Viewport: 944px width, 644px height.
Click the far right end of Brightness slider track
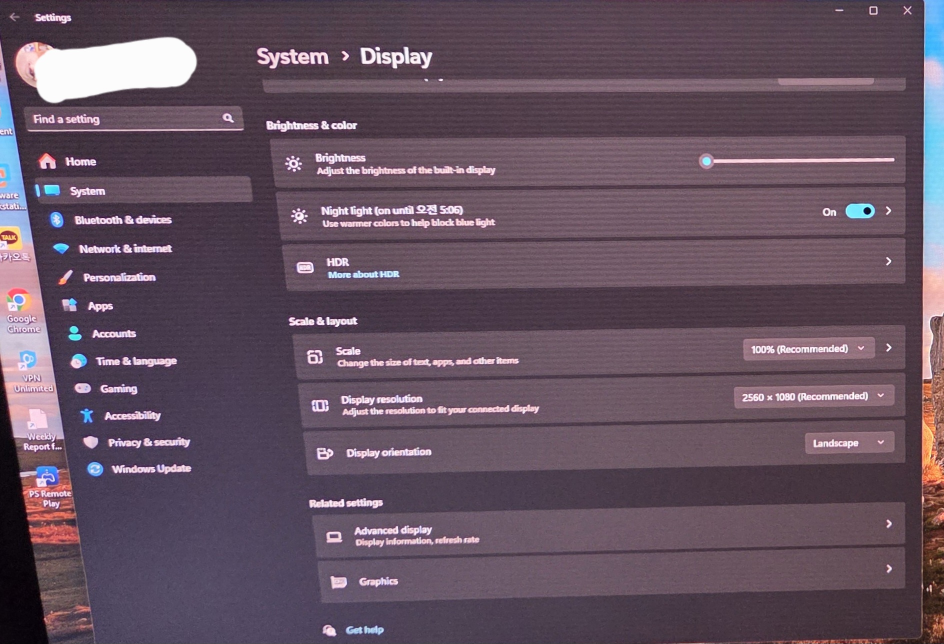pyautogui.click(x=892, y=159)
